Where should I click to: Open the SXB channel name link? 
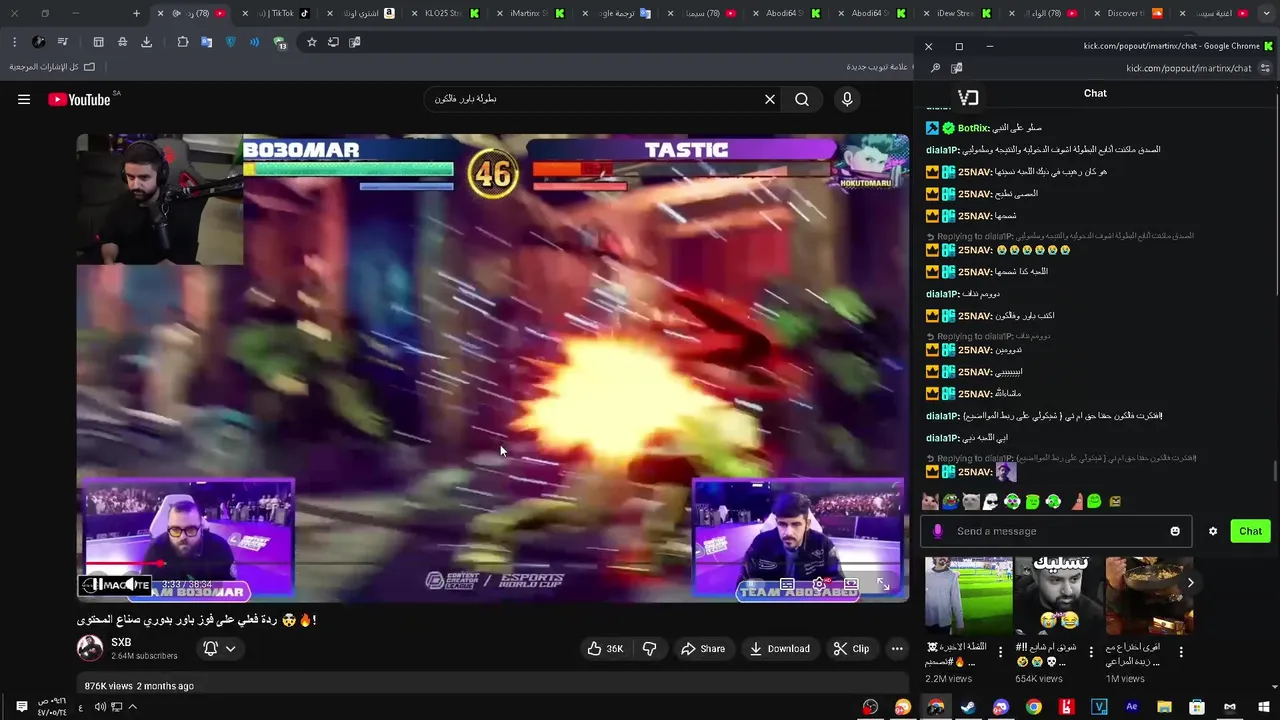pos(121,642)
